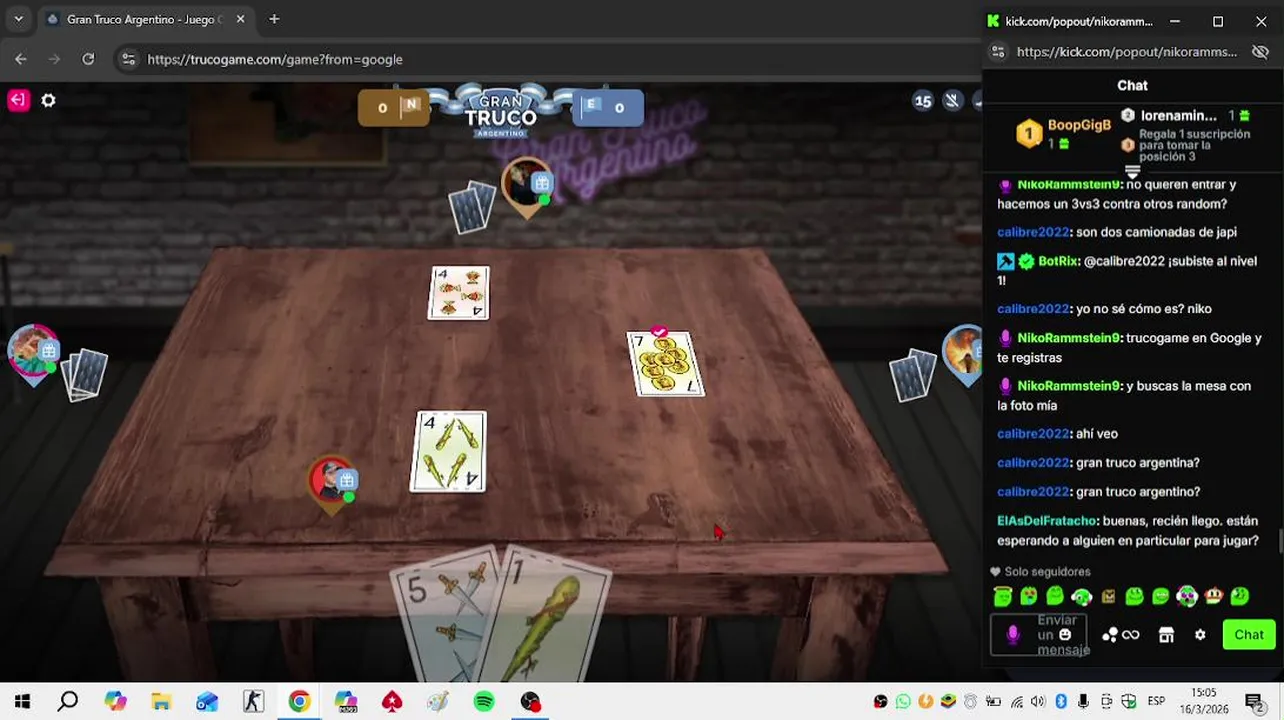Click BotRix username in chat
This screenshot has width=1284, height=720.
coord(1058,261)
